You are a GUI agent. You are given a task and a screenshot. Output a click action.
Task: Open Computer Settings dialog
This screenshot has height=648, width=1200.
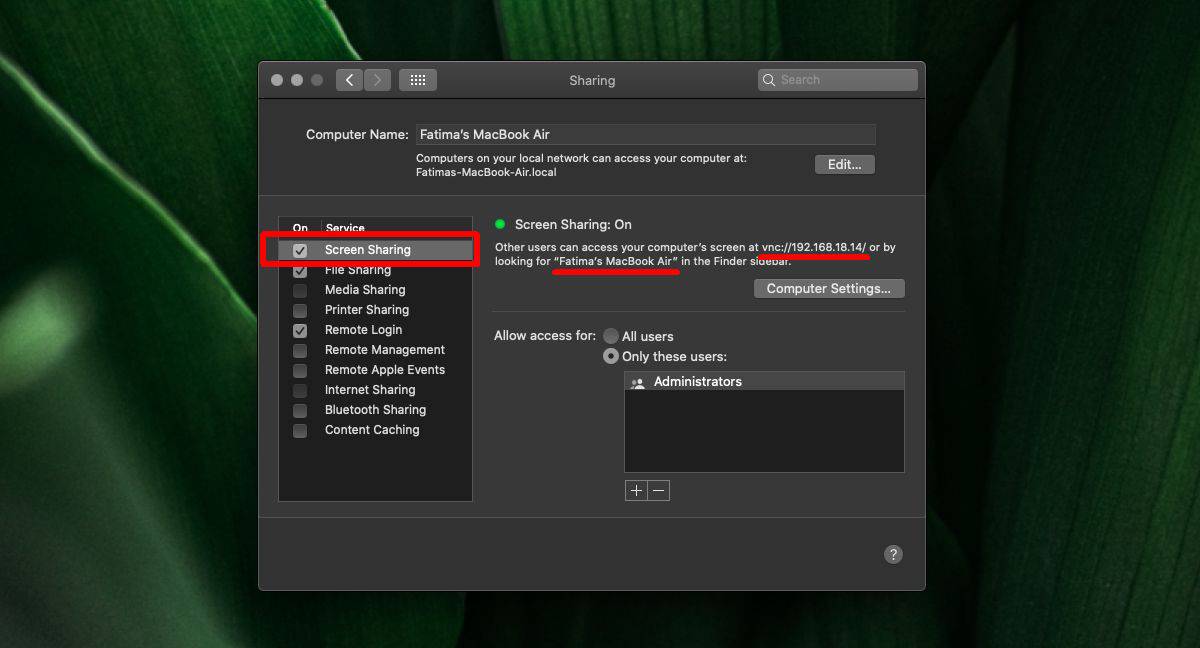pos(829,289)
